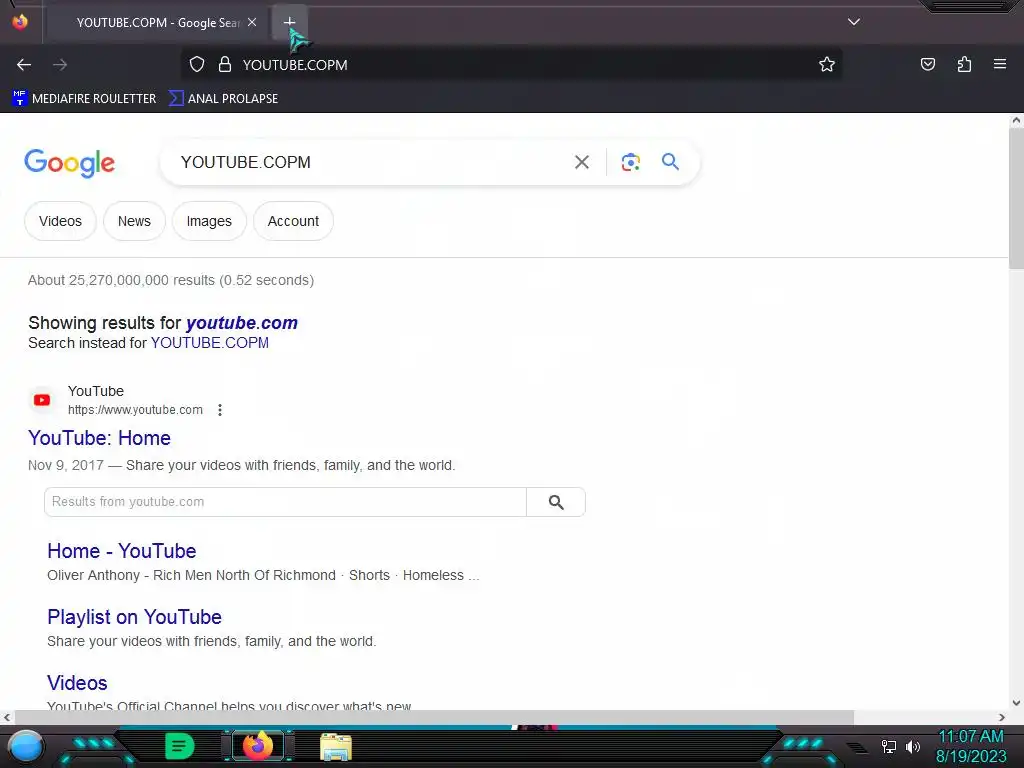This screenshot has width=1024, height=768.
Task: Click the horizontal scrollbar right arrow
Action: pos(1002,717)
